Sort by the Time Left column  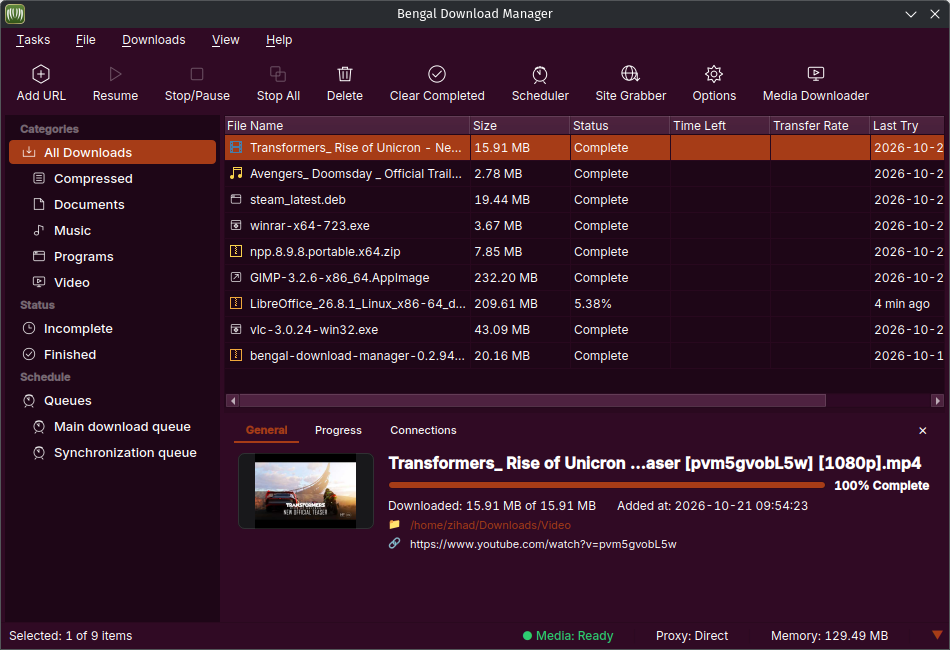coord(720,125)
